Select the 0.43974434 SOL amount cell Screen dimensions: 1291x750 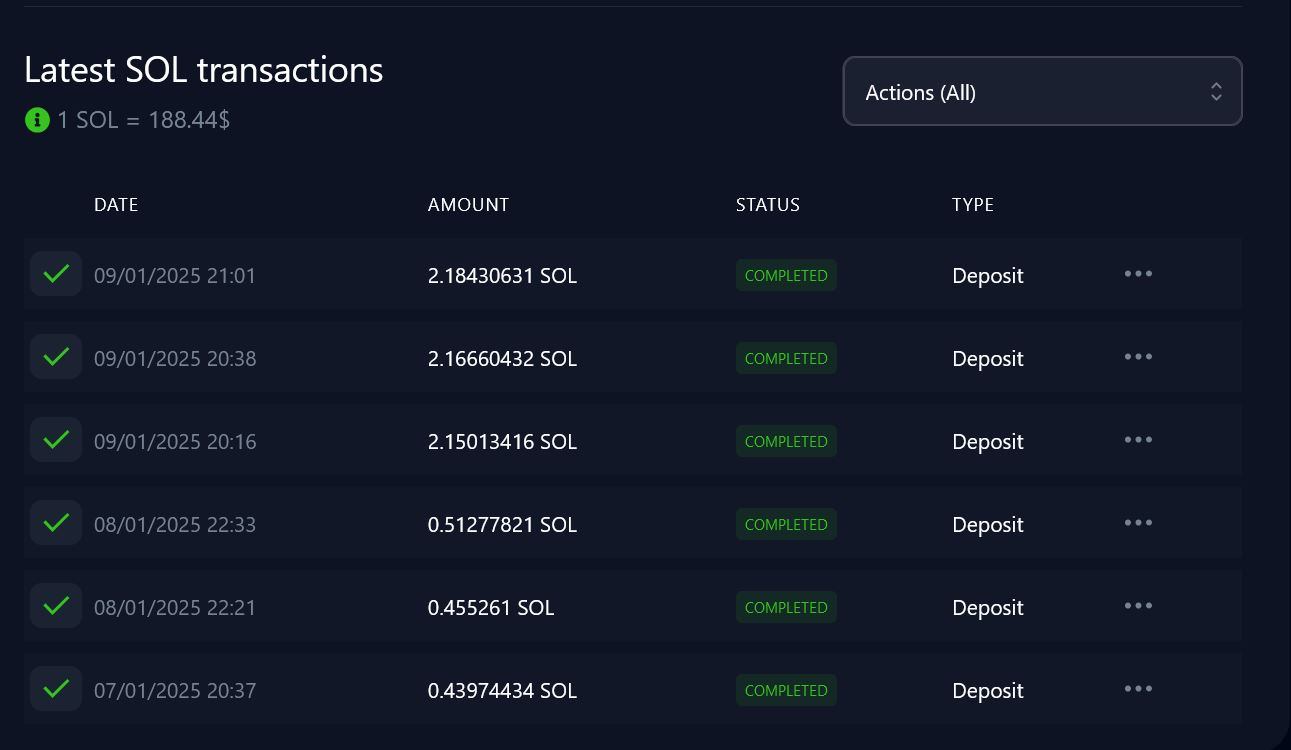pyautogui.click(x=502, y=691)
